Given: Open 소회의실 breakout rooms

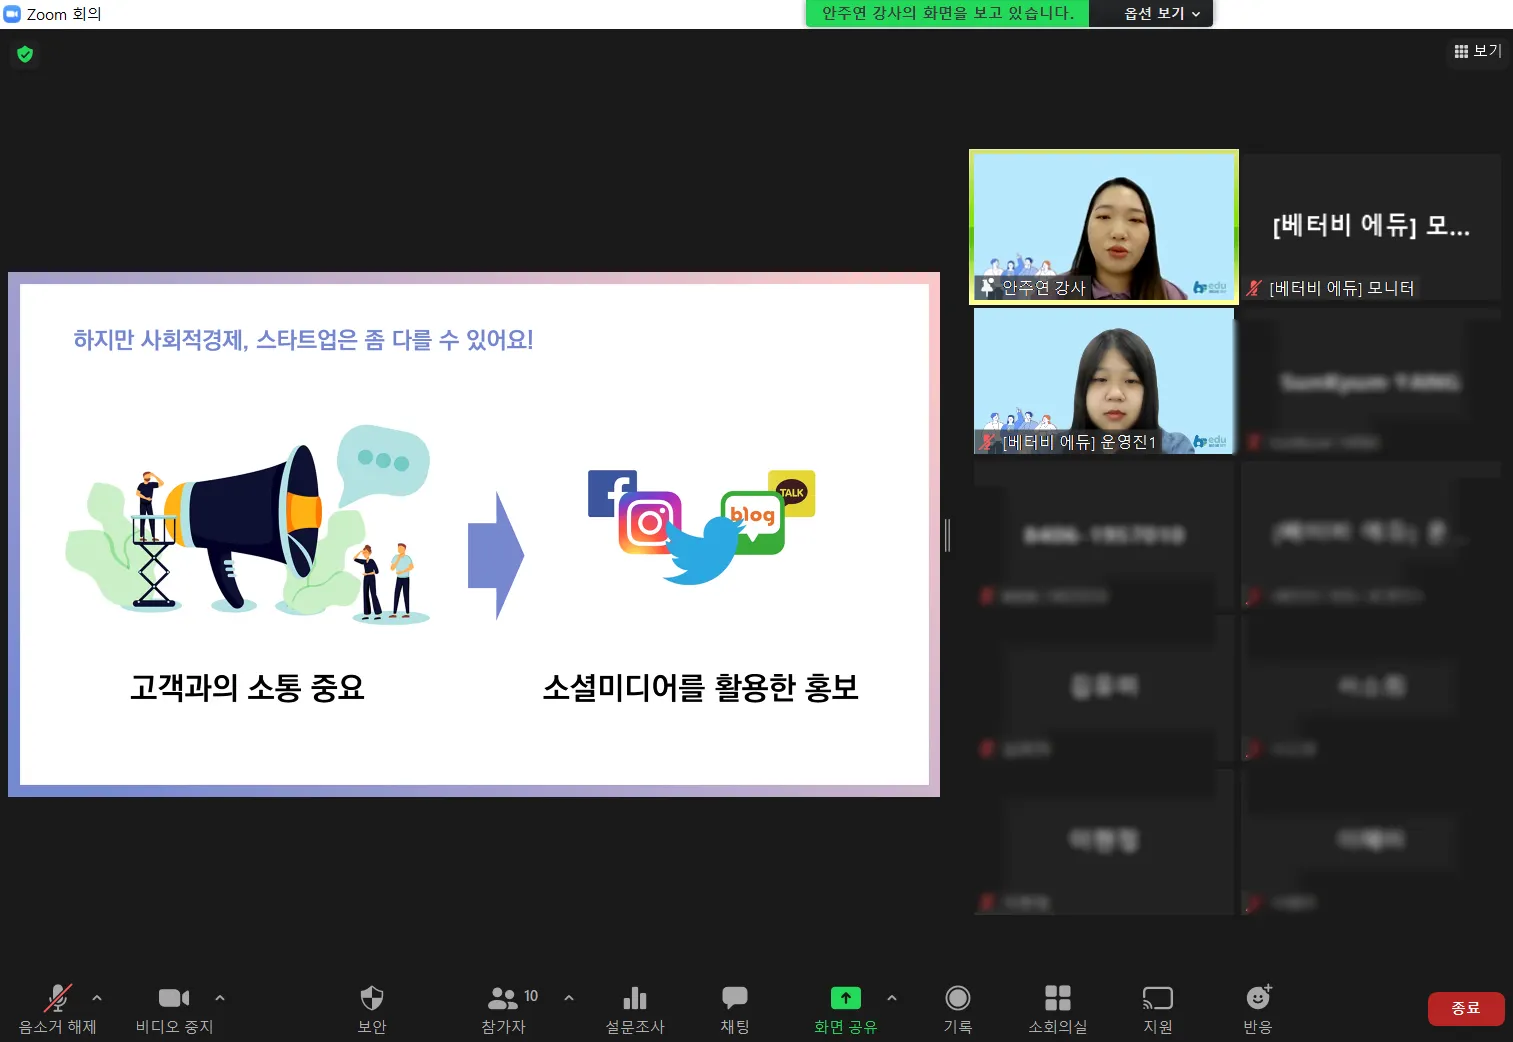Looking at the screenshot, I should [1058, 1008].
